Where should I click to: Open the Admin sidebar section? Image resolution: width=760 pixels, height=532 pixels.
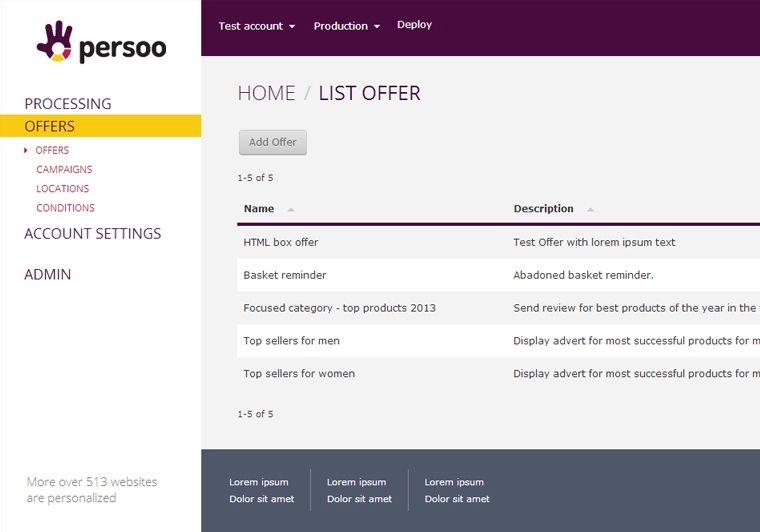pyautogui.click(x=48, y=275)
